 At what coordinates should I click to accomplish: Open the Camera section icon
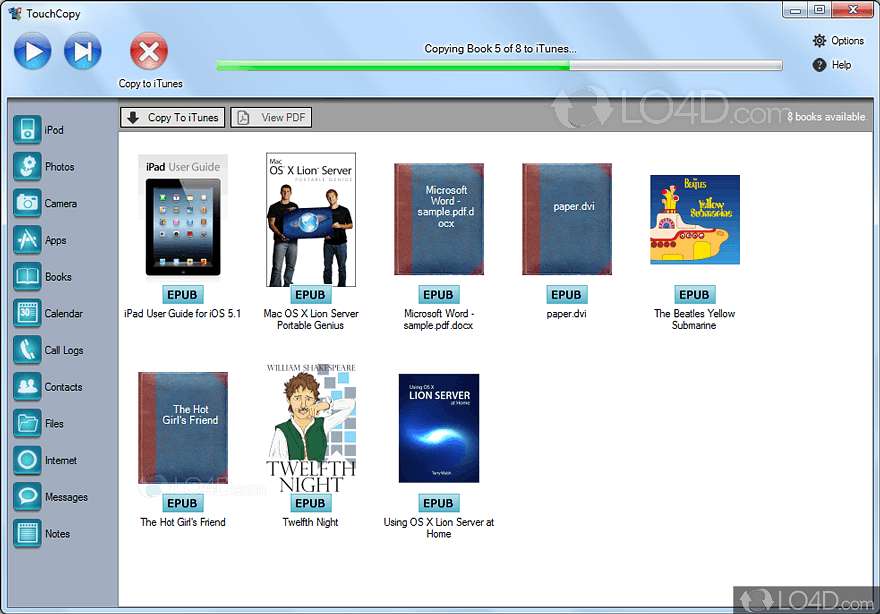27,203
